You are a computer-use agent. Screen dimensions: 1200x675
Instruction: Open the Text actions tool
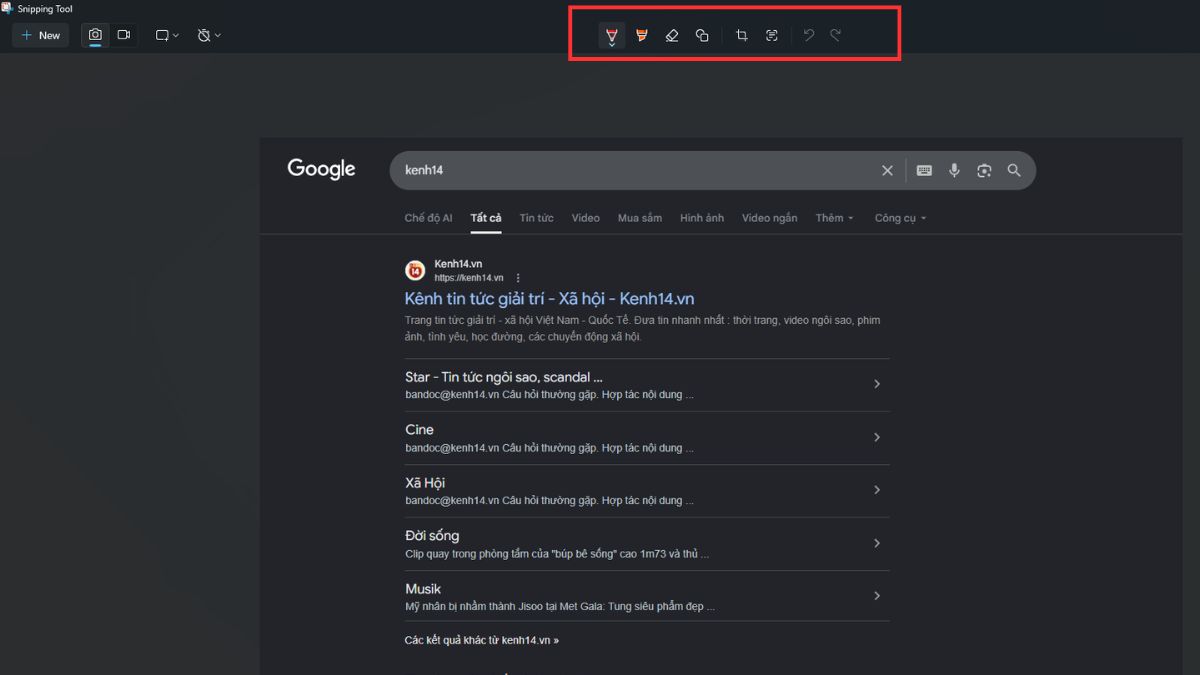pyautogui.click(x=772, y=36)
